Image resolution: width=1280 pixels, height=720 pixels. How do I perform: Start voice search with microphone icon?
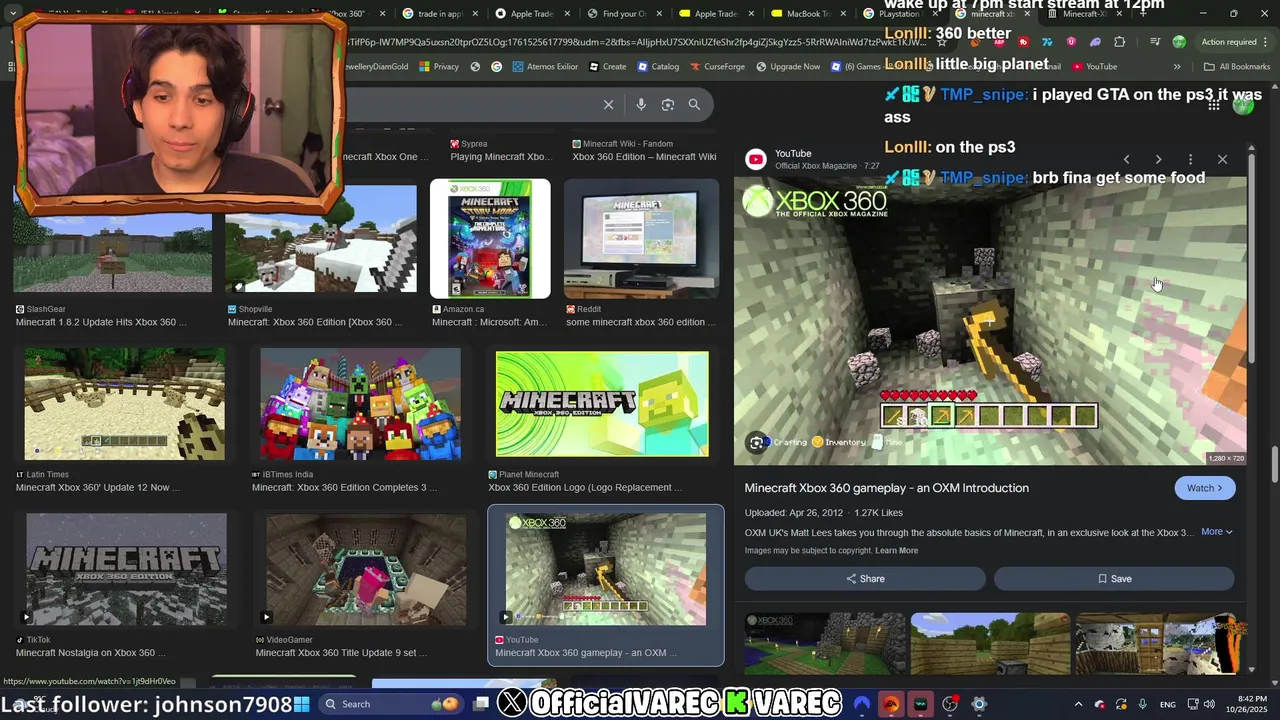[641, 104]
